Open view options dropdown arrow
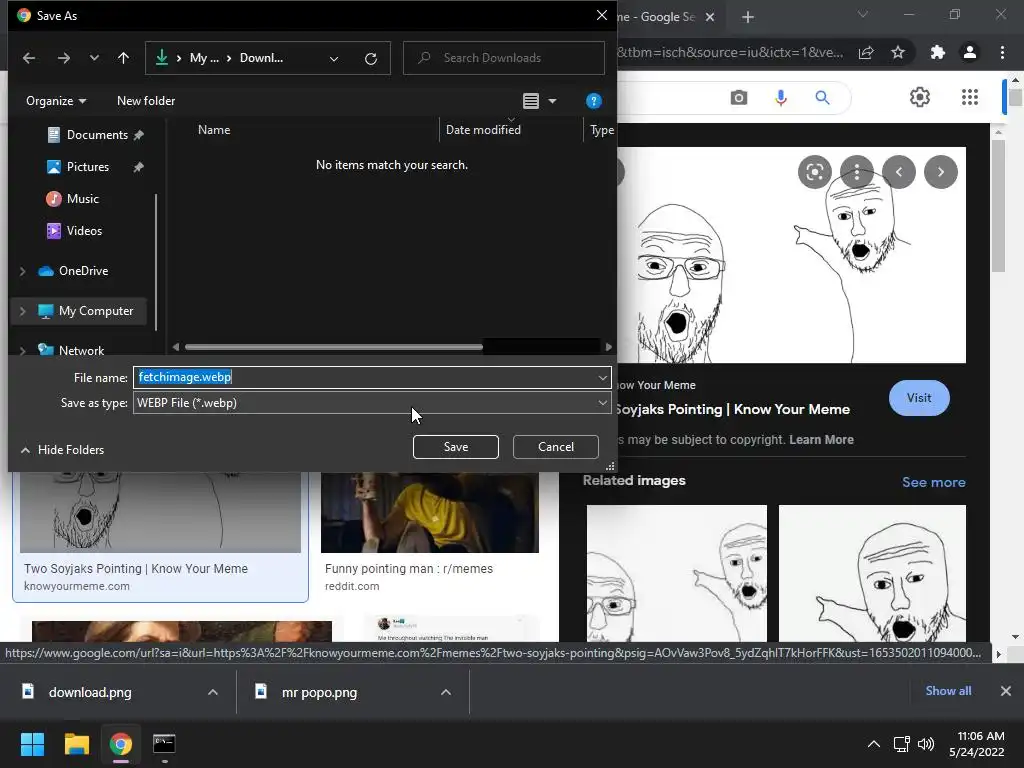The width and height of the screenshot is (1024, 768). click(x=552, y=101)
